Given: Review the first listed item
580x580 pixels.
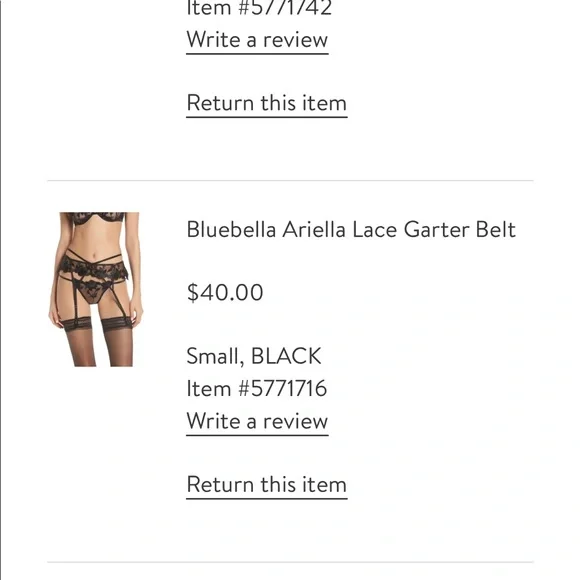Looking at the screenshot, I should 257,40.
